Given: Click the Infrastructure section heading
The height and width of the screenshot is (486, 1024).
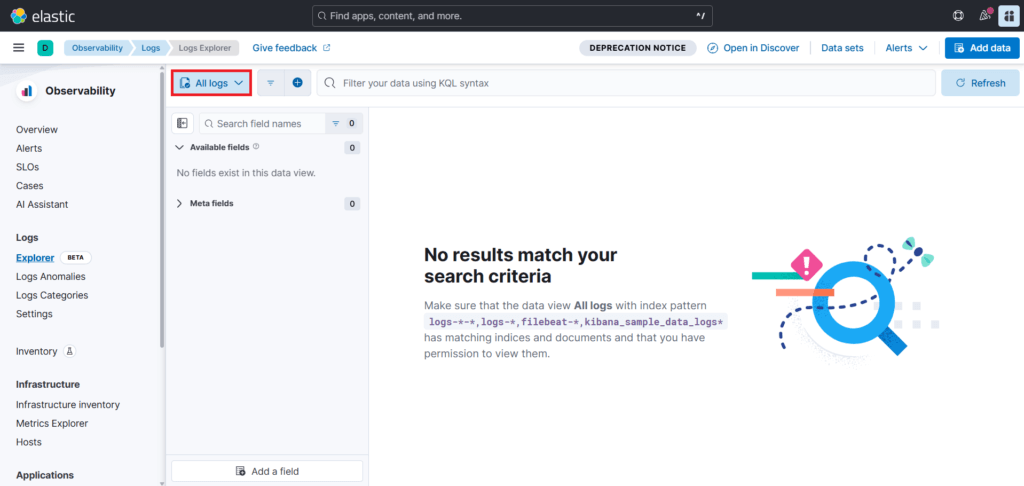Looking at the screenshot, I should pos(48,384).
